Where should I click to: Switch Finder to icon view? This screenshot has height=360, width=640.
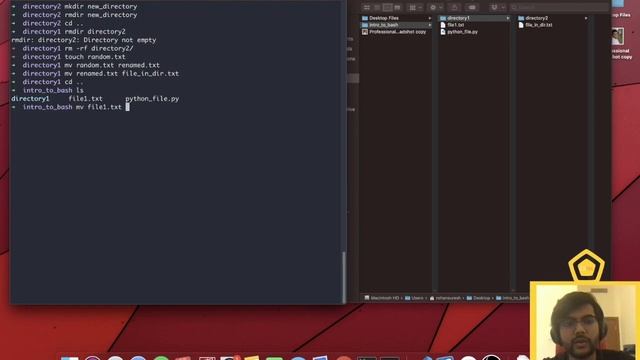coord(367,7)
